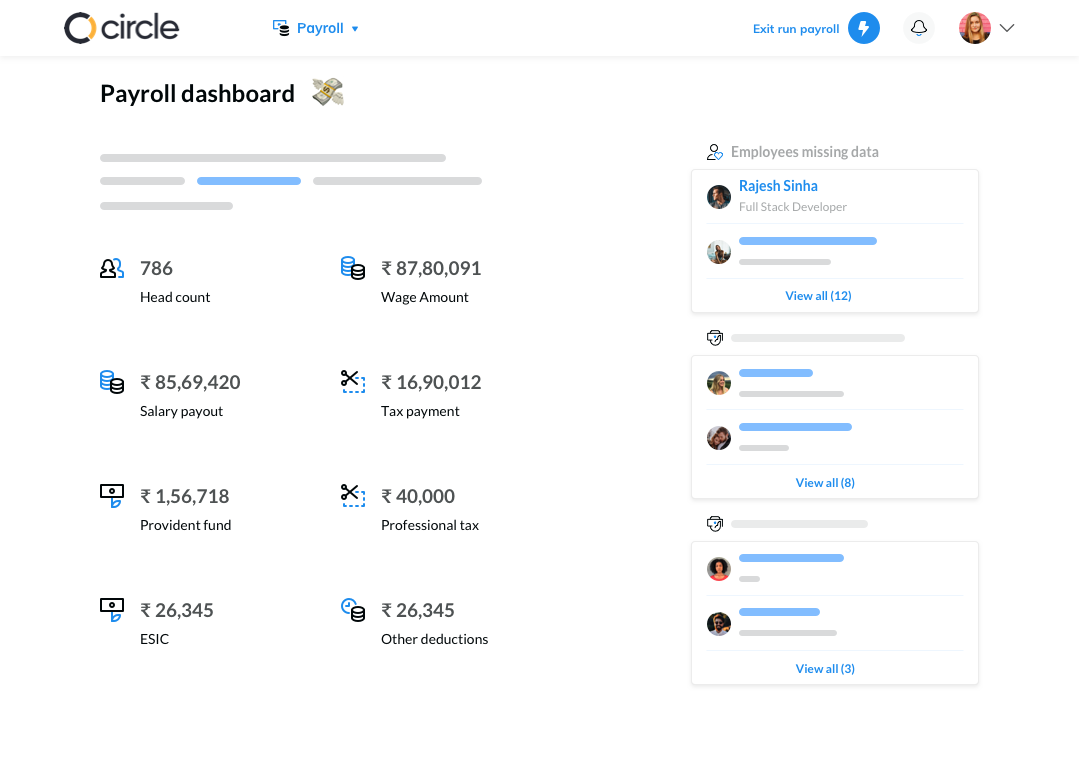Click the Employees missing data person icon
Screen dimensions: 1079x768
tap(715, 152)
